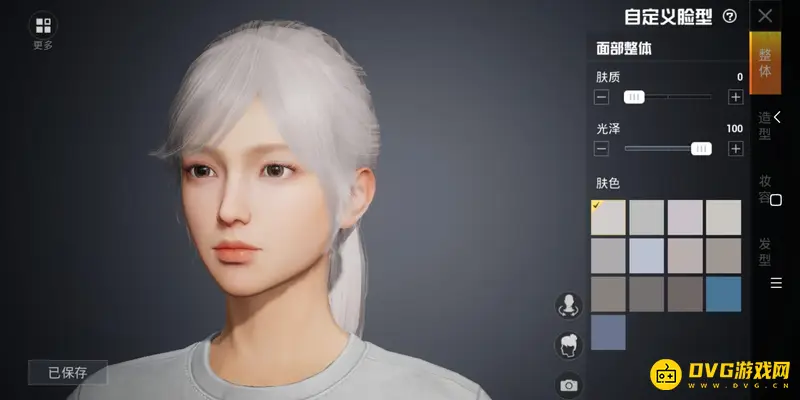Image resolution: width=800 pixels, height=400 pixels.
Task: Select fourth swatch in second skin row
Action: click(723, 256)
